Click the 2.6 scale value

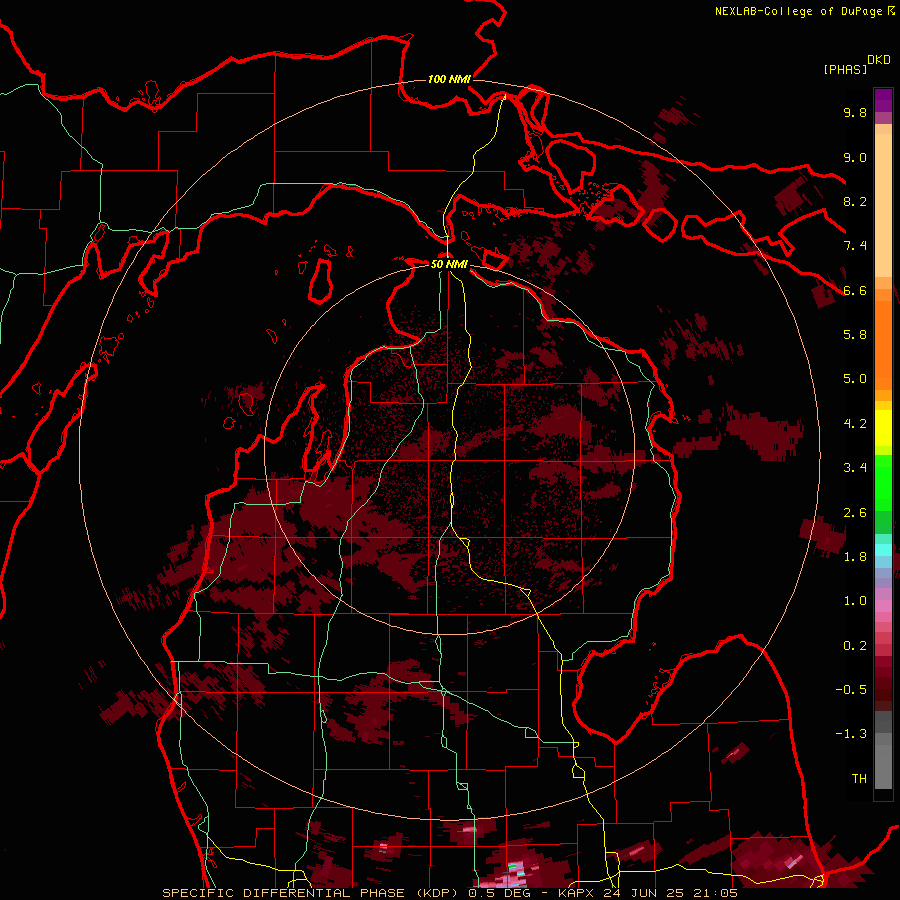pos(855,513)
